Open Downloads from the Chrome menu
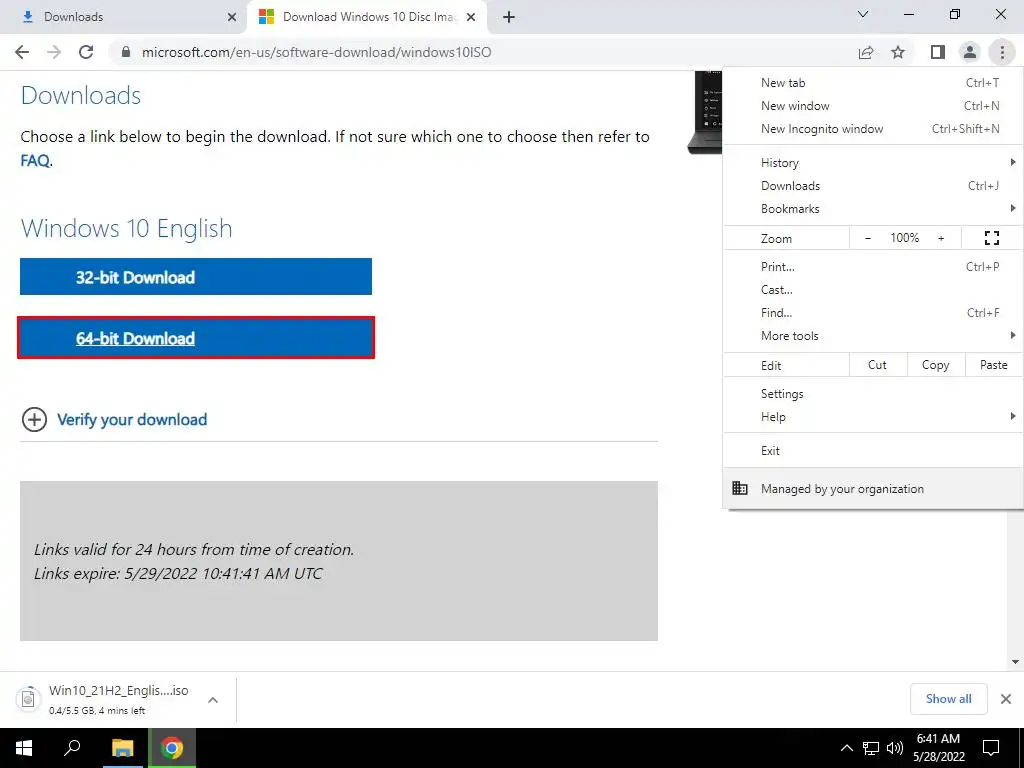 [873, 185]
